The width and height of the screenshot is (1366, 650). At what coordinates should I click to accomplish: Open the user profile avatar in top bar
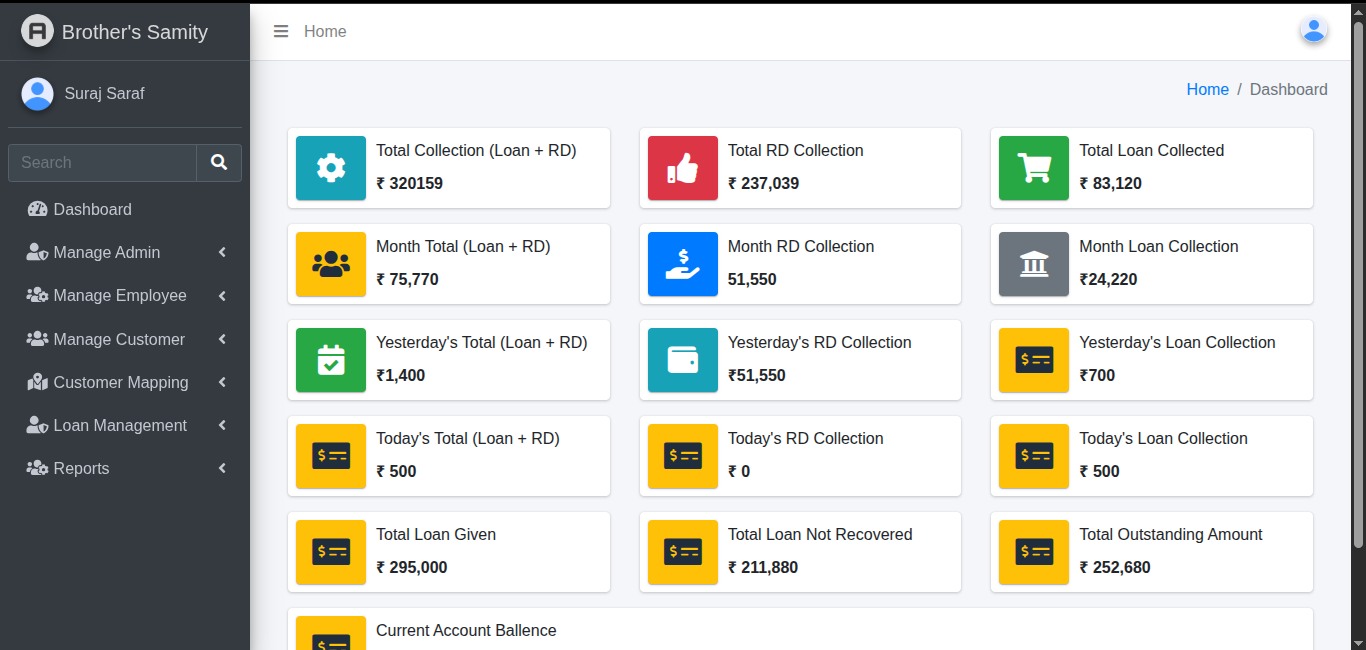pos(1313,31)
